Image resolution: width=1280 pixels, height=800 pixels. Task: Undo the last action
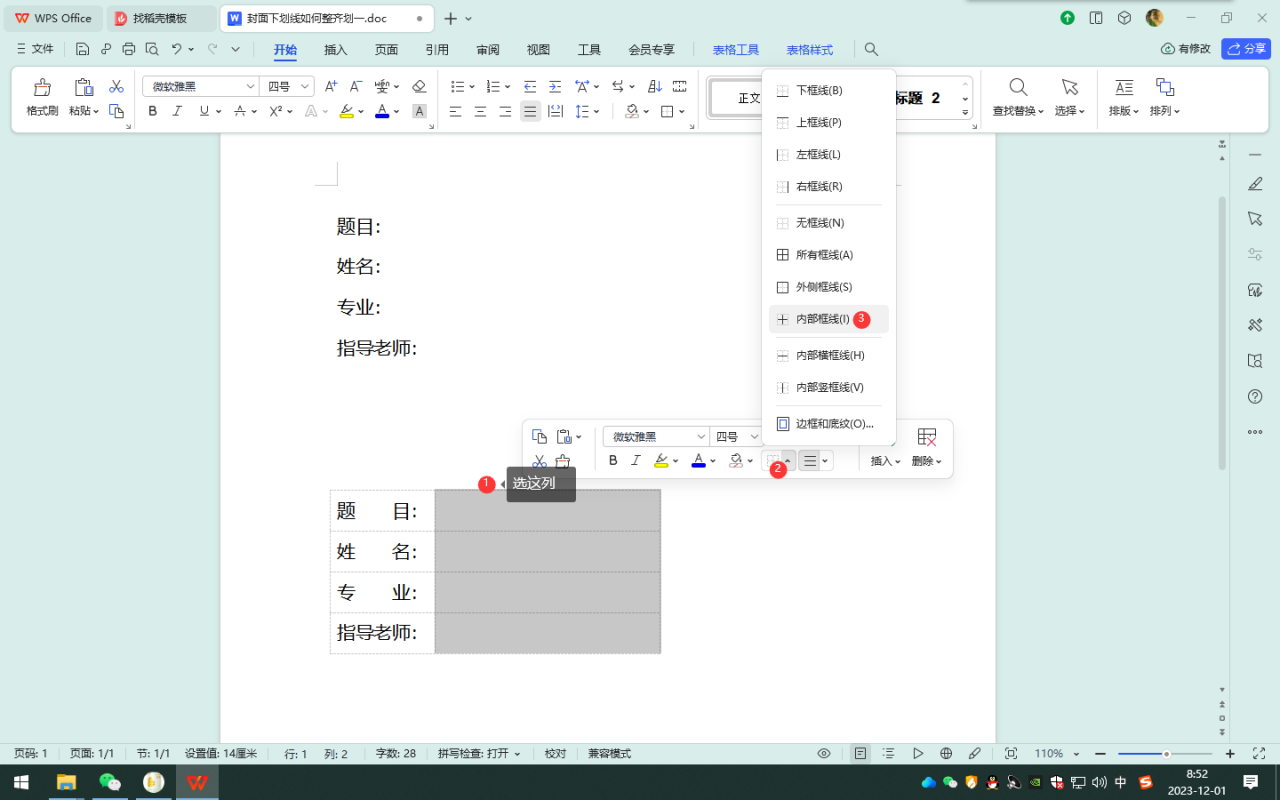click(176, 49)
